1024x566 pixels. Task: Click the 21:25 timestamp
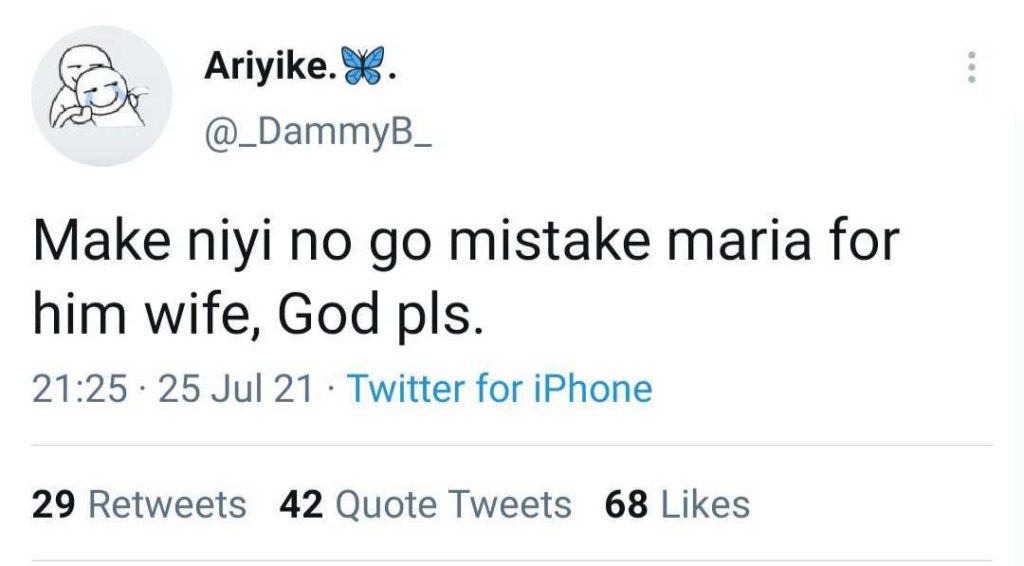(x=80, y=389)
